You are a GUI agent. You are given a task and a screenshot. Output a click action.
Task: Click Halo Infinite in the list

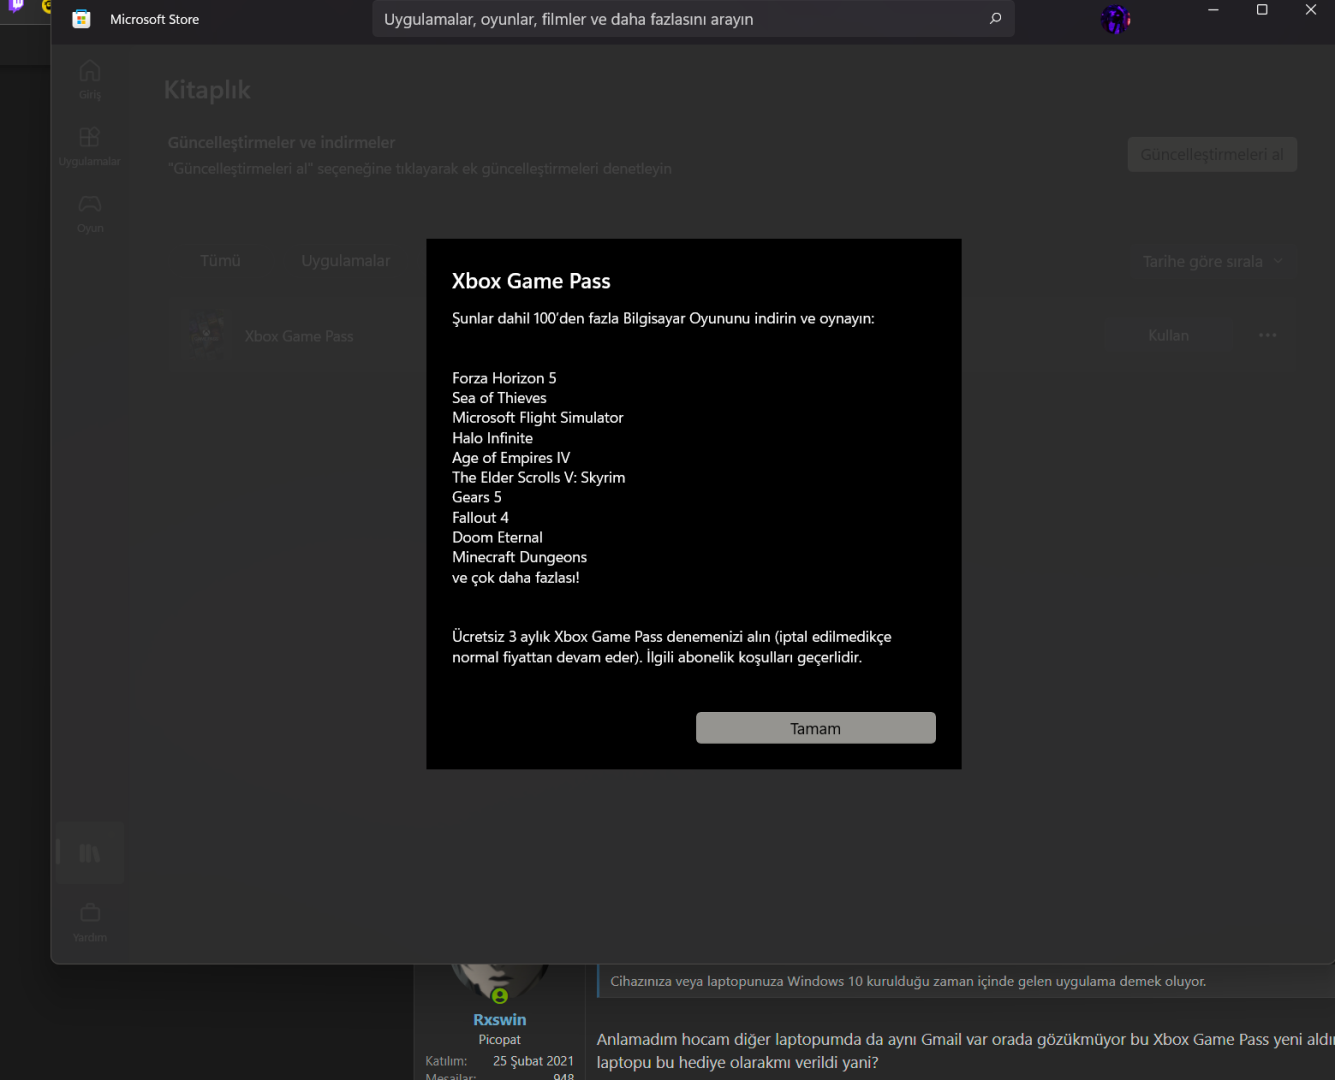[492, 438]
